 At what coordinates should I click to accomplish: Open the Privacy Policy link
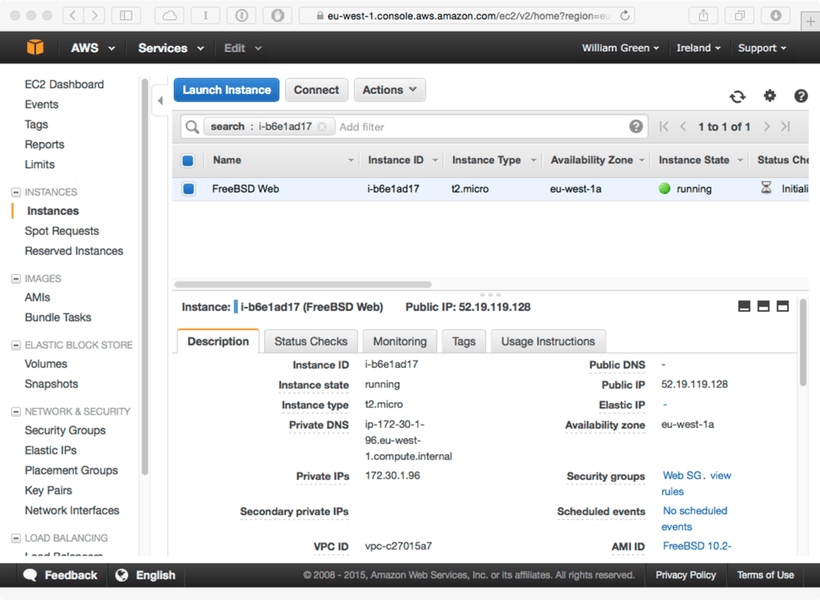(x=686, y=575)
